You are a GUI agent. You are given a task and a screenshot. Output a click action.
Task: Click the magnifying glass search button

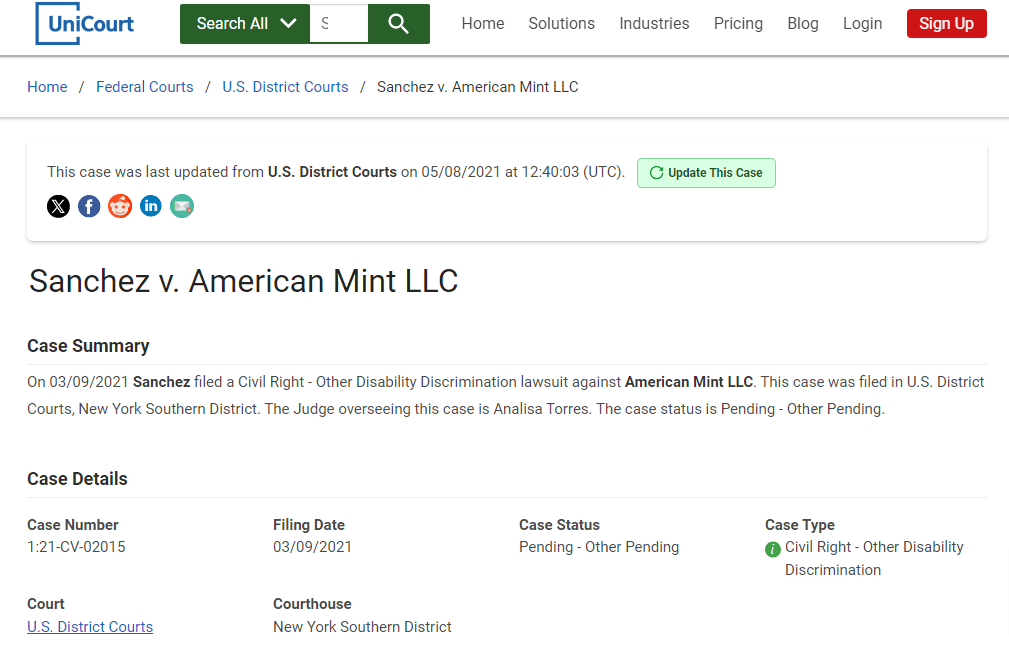(x=399, y=24)
